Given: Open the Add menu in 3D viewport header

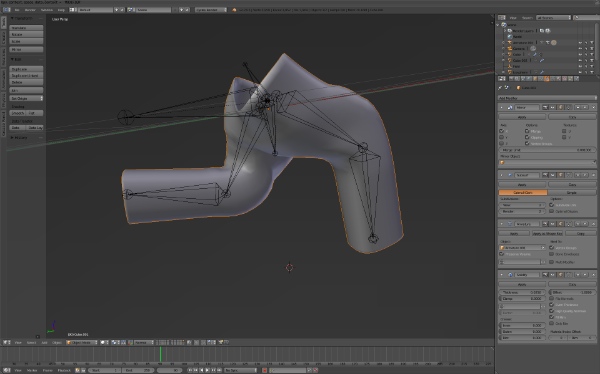Looking at the screenshot, I should click(x=44, y=342).
